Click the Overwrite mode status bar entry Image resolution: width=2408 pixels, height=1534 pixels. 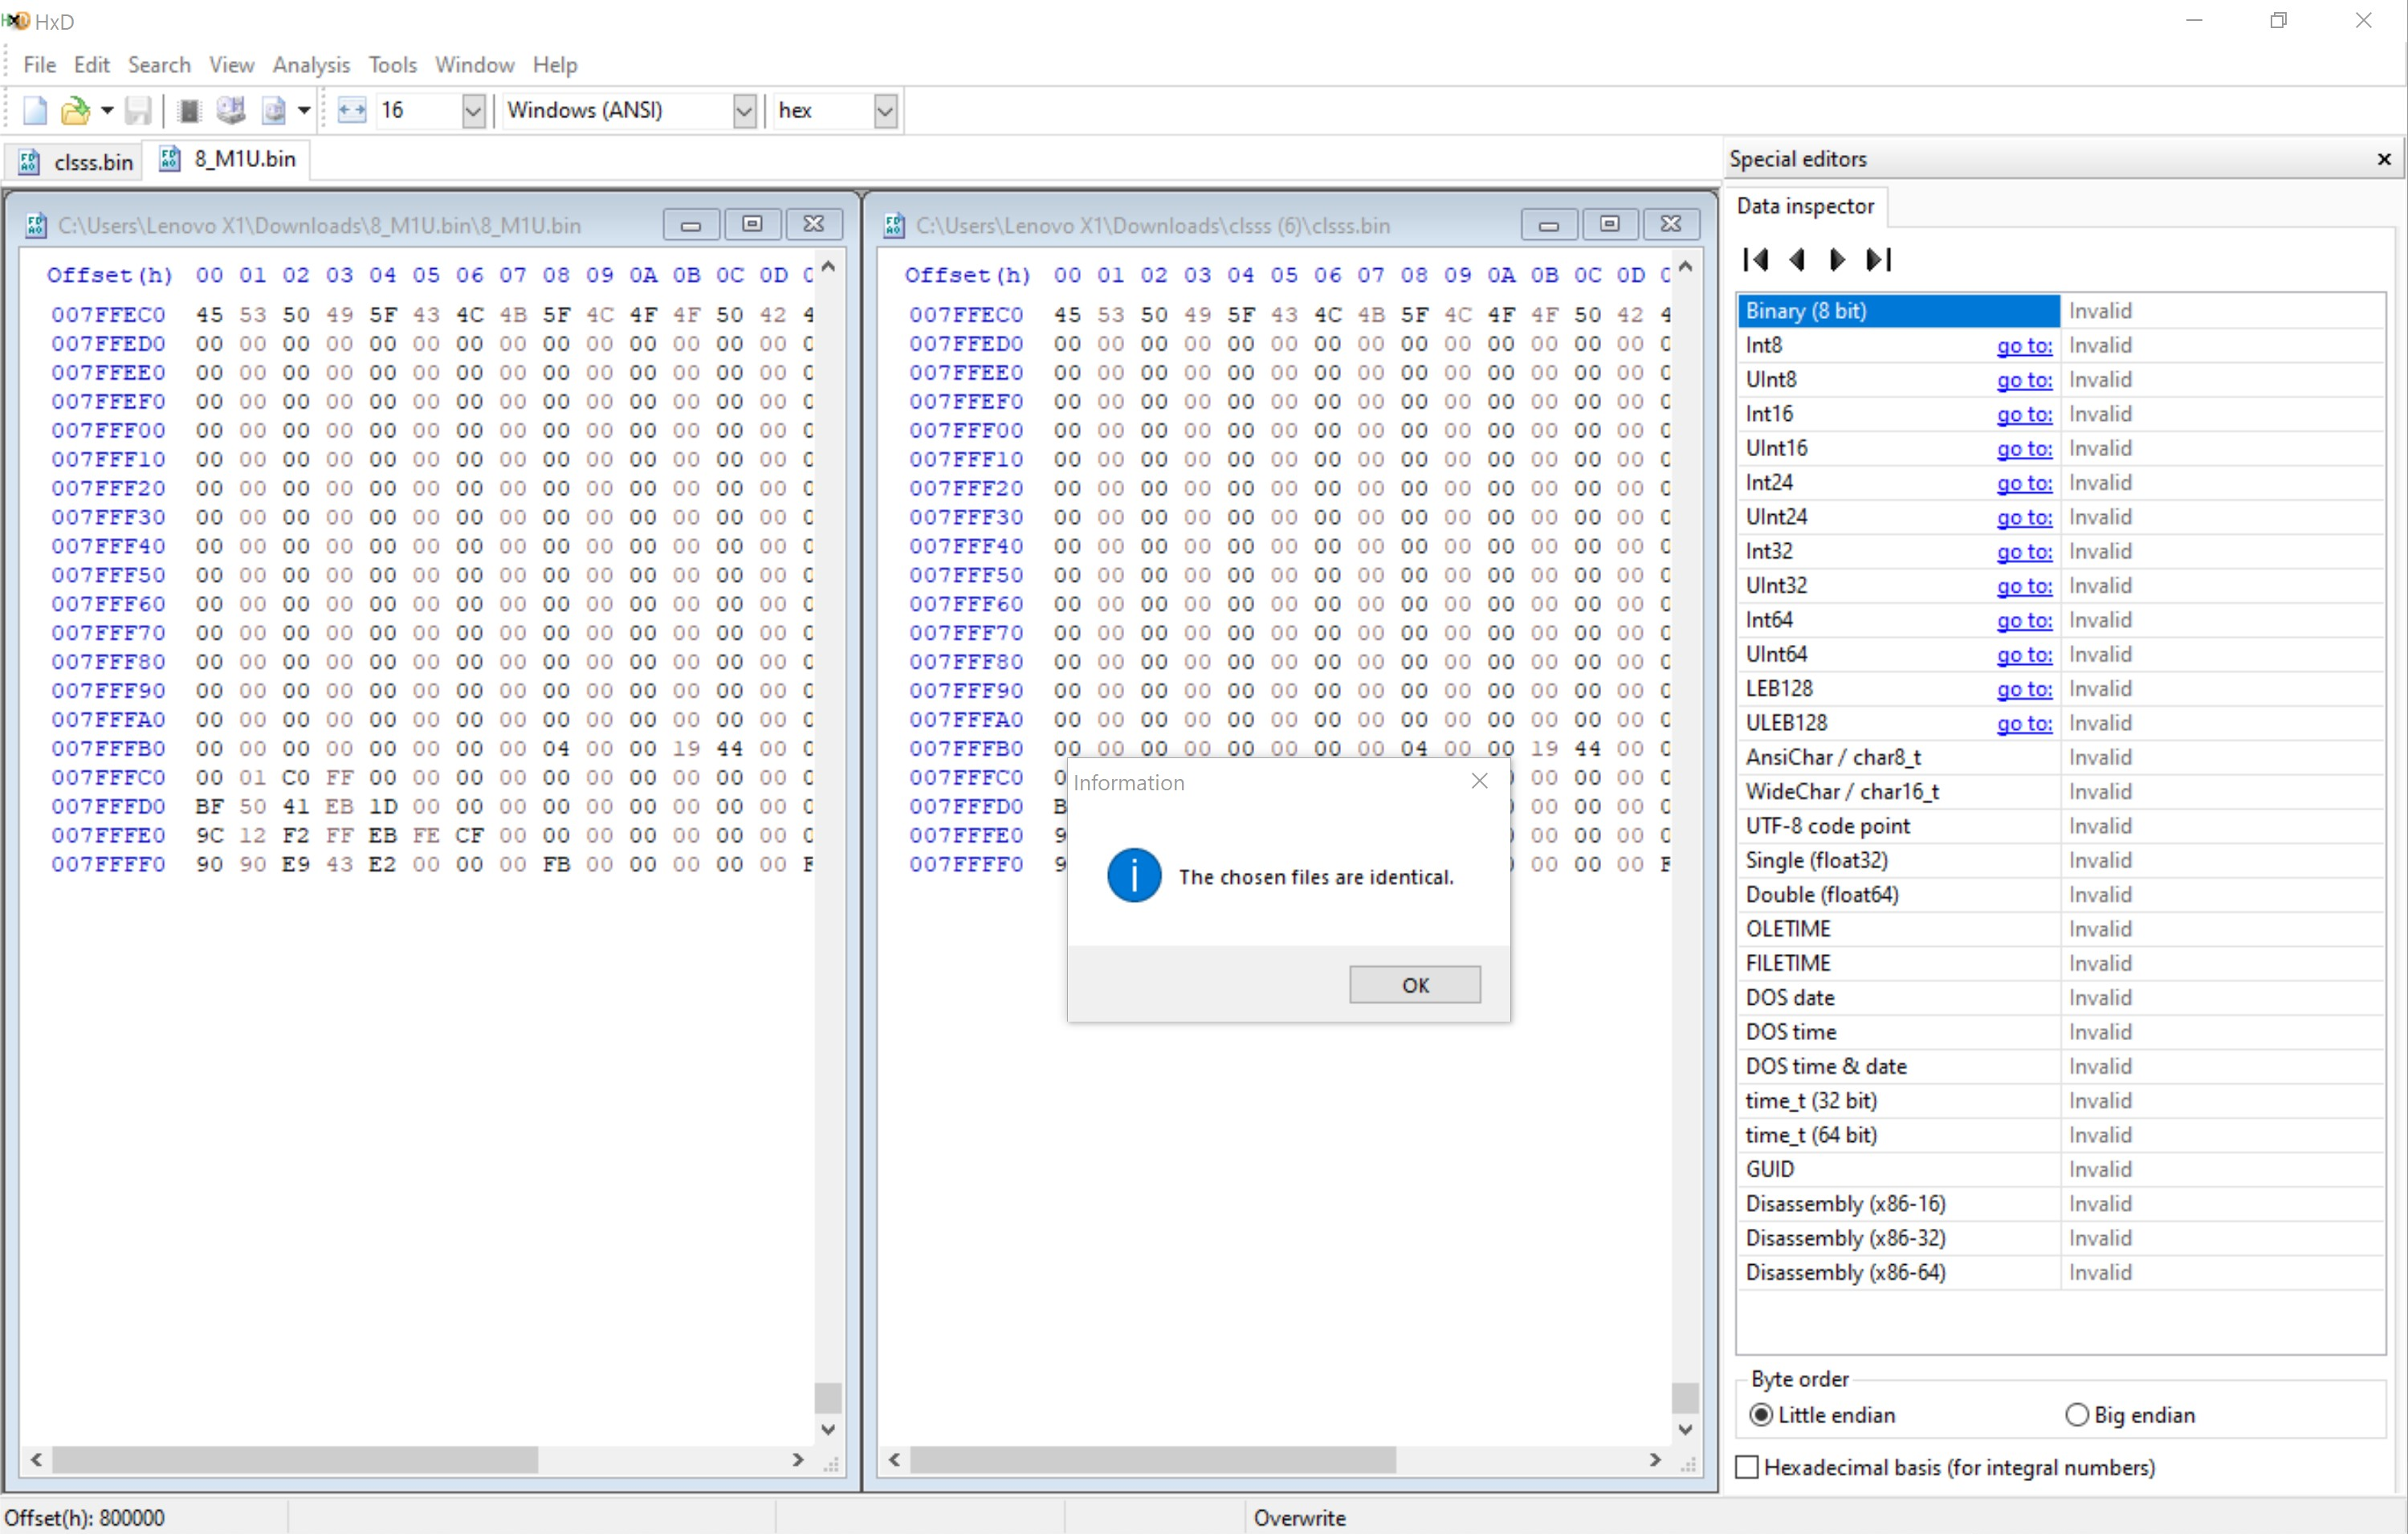[x=1300, y=1517]
